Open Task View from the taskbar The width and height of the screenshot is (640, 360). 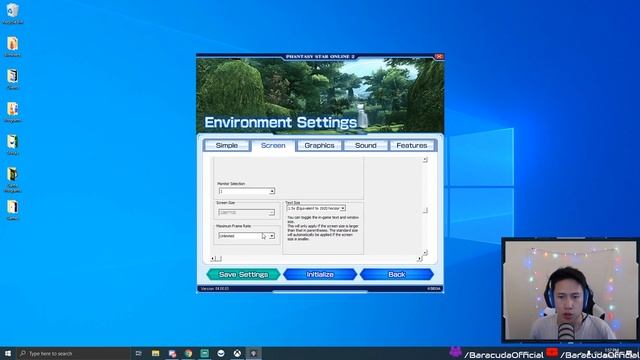pos(138,353)
